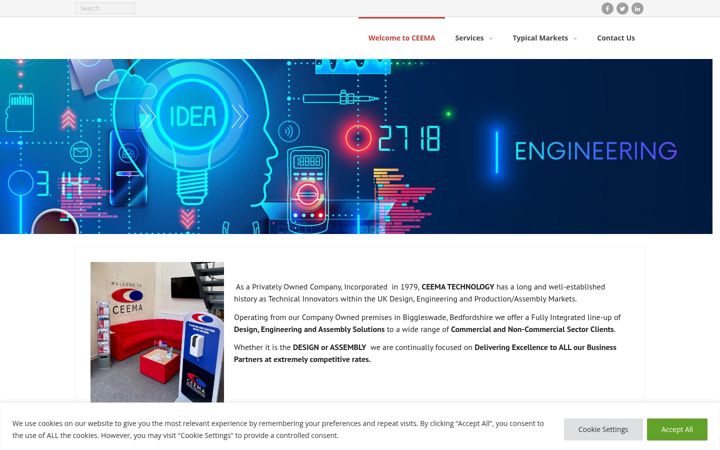Click the Engineering hero banner
Screen dimensions: 720x450
356,146
